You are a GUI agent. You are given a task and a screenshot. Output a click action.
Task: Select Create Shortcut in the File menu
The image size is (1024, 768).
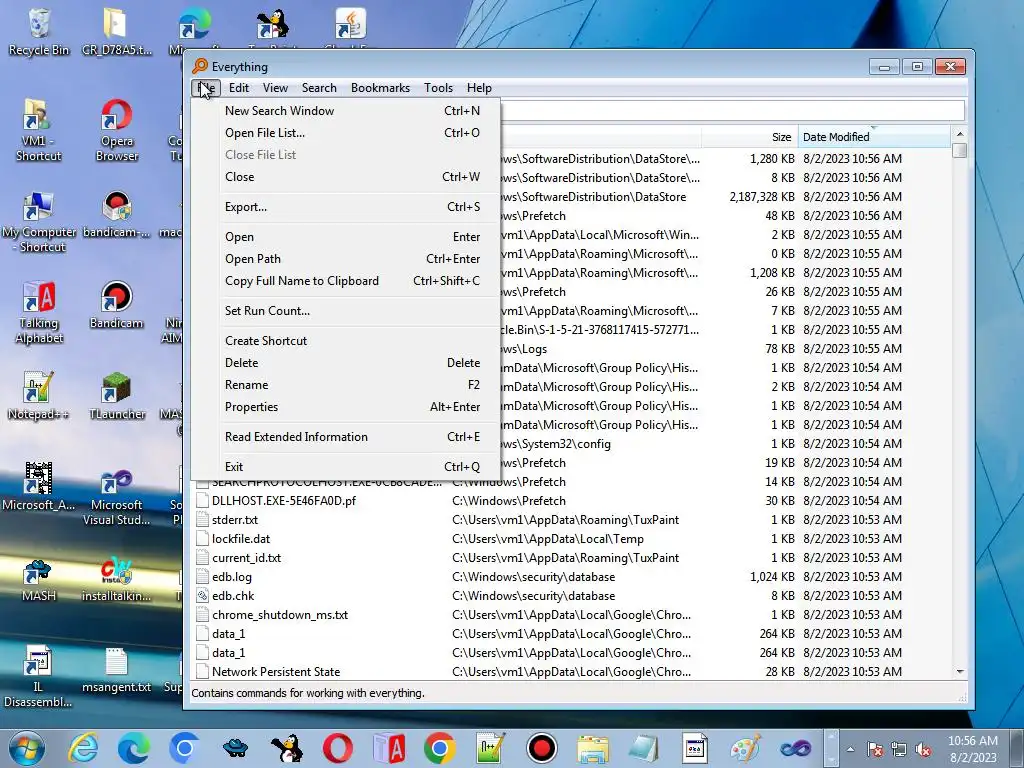click(x=346, y=341)
